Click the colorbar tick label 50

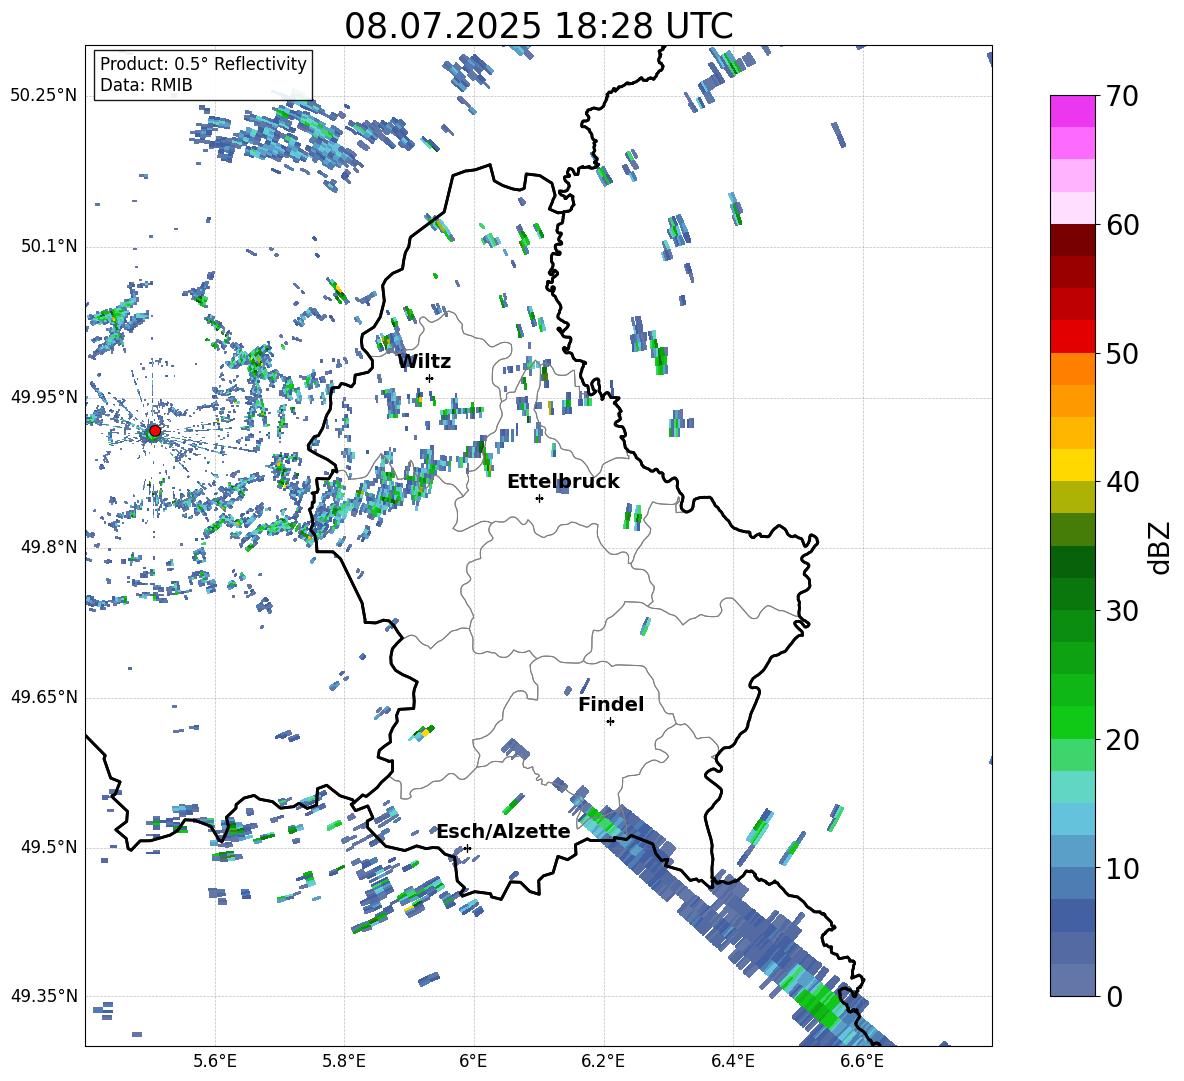tap(1122, 353)
